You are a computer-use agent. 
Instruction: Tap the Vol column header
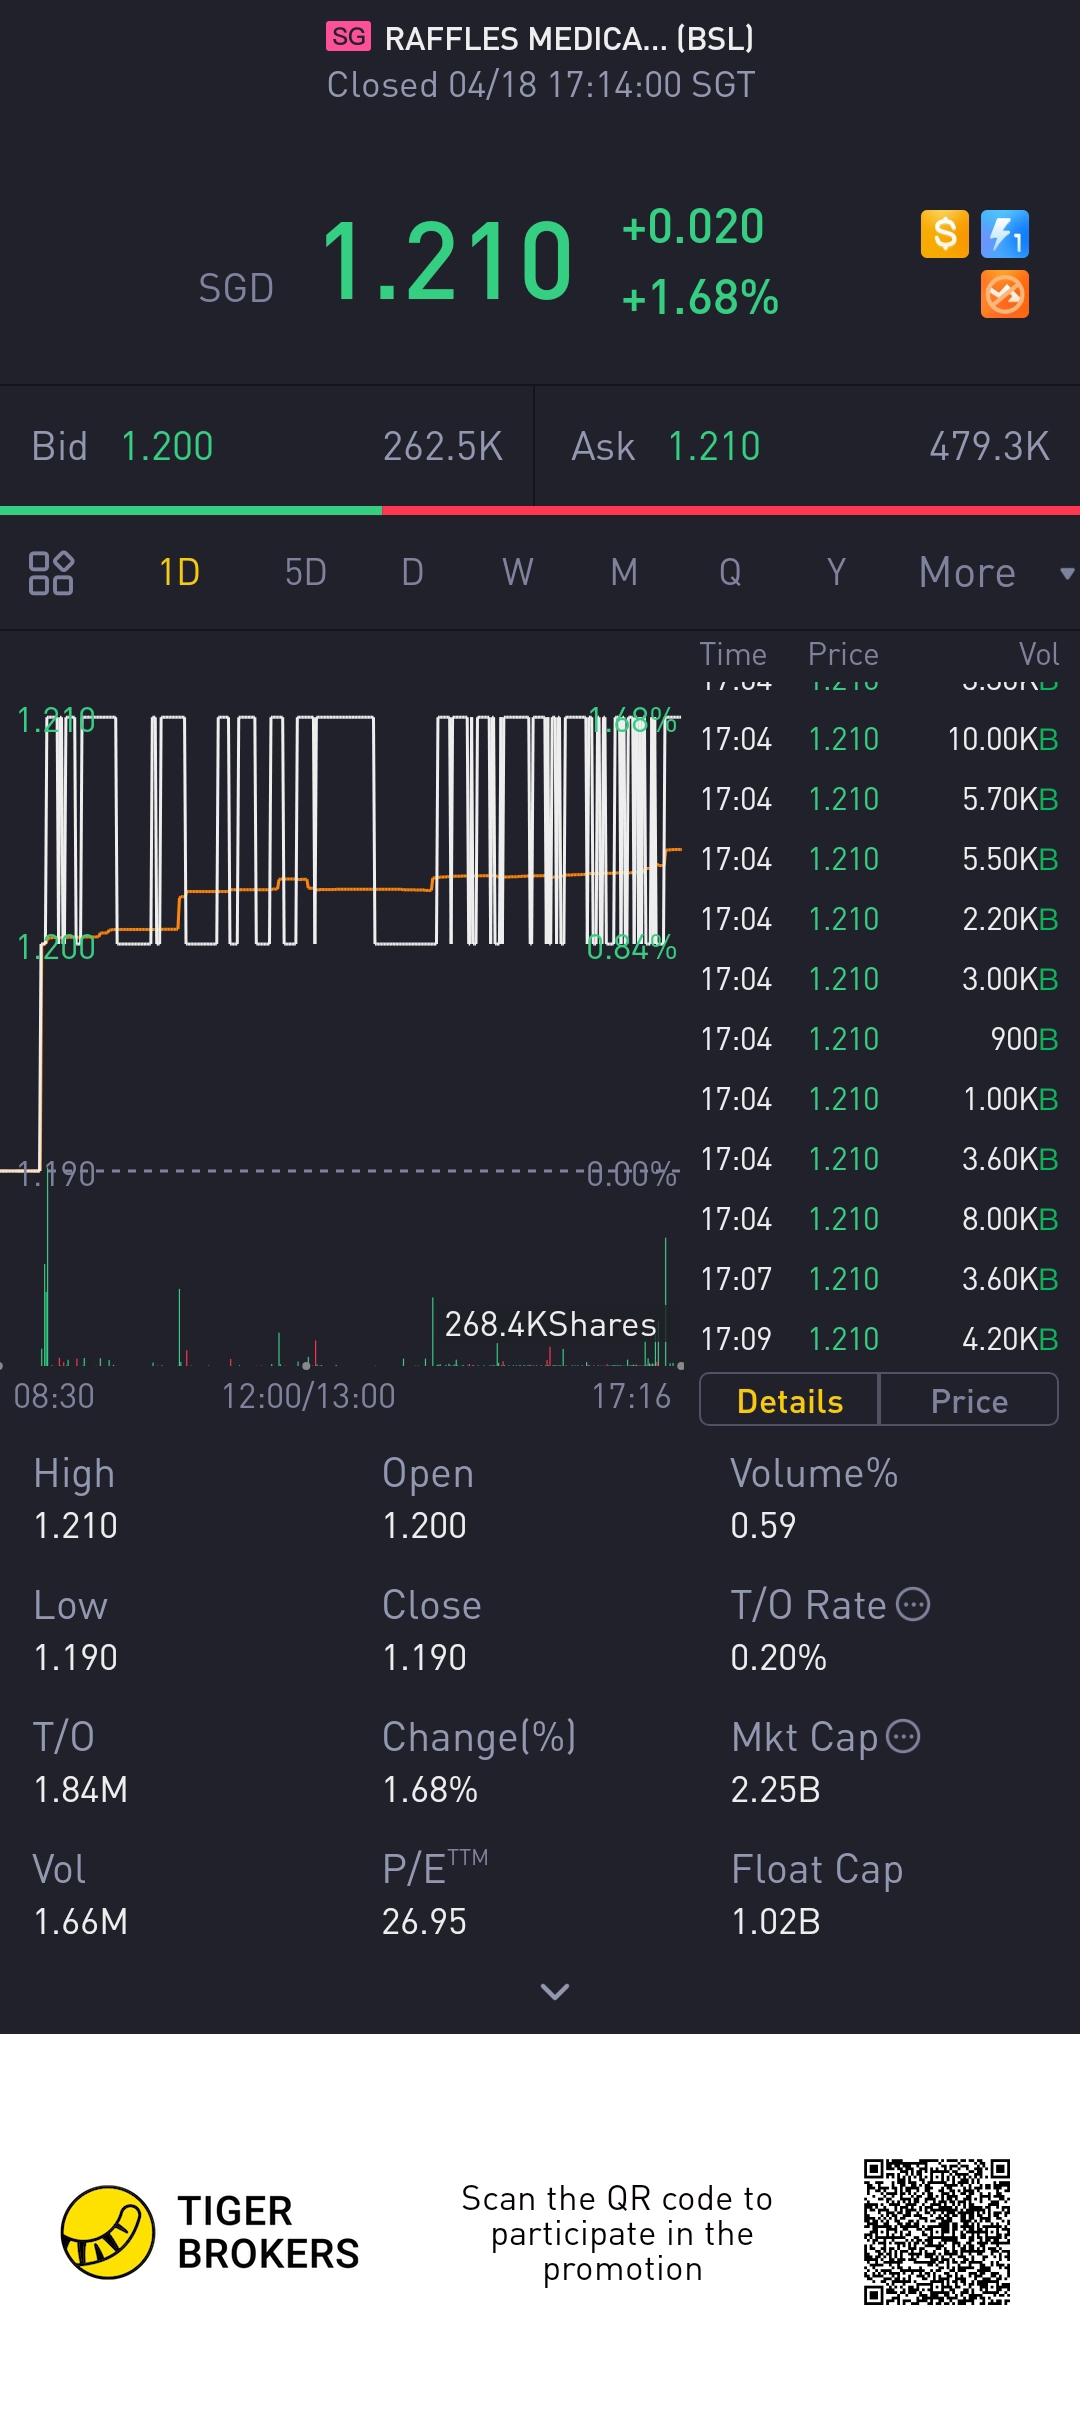1039,654
